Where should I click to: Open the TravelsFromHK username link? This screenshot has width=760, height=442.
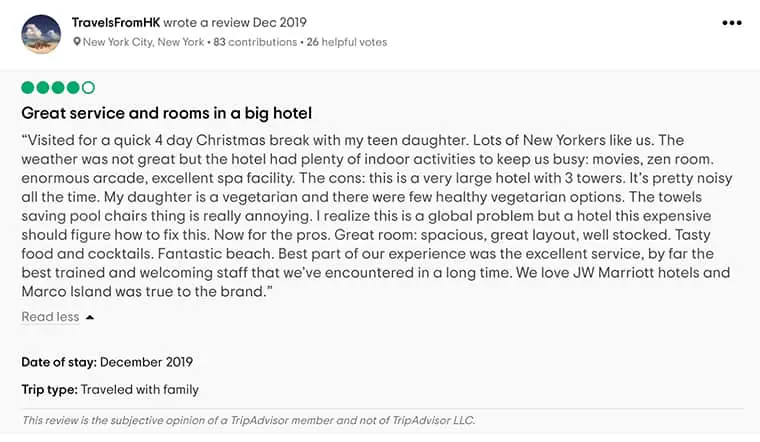(116, 22)
